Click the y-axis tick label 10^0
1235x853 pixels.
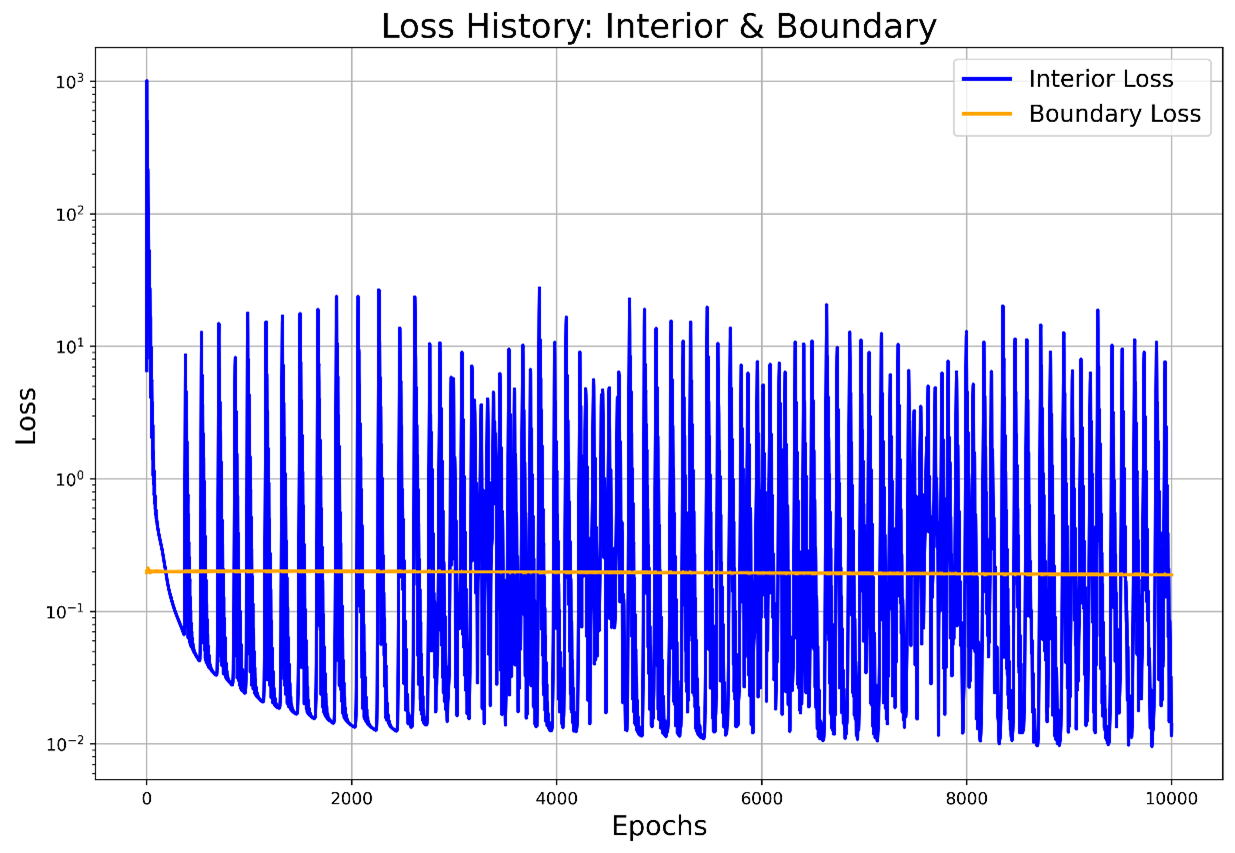click(72, 478)
